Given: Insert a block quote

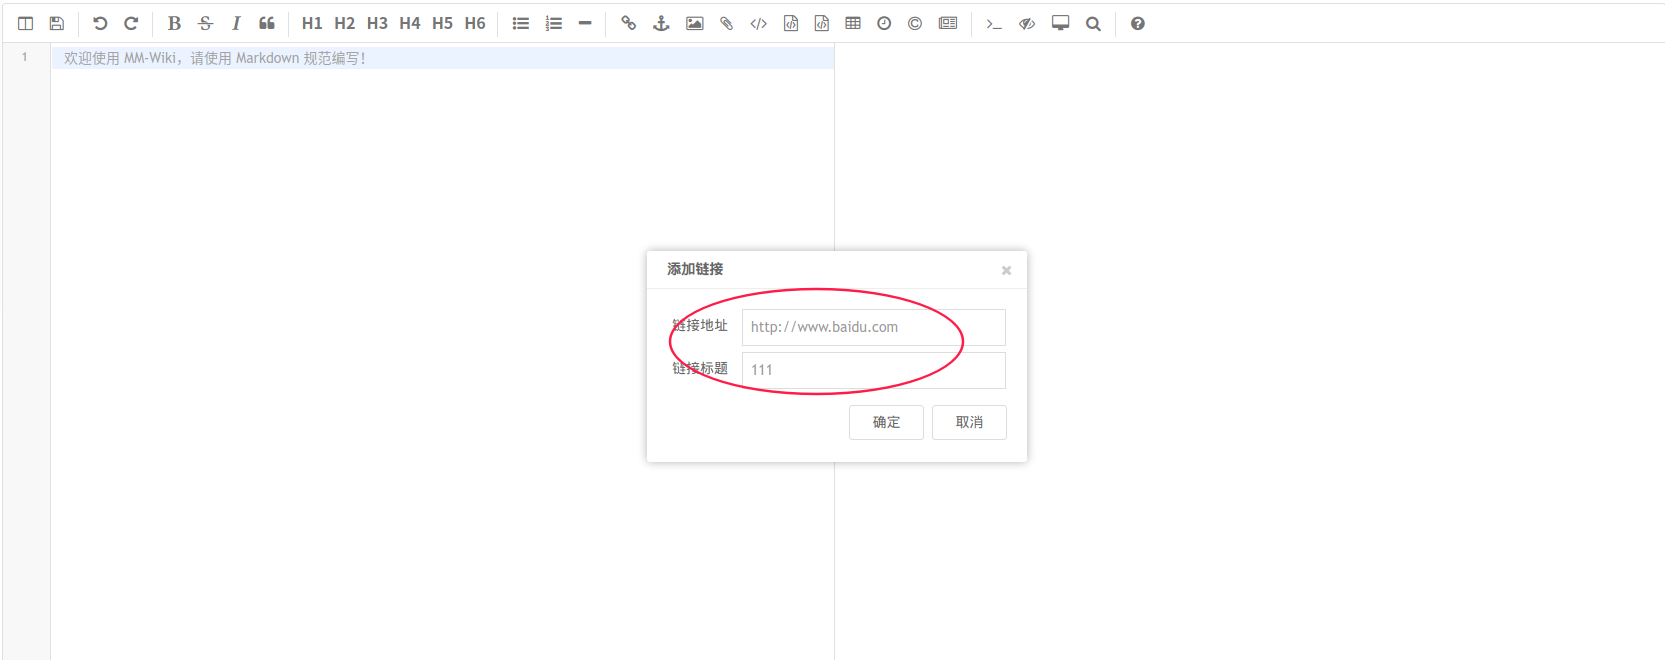Looking at the screenshot, I should pyautogui.click(x=267, y=23).
